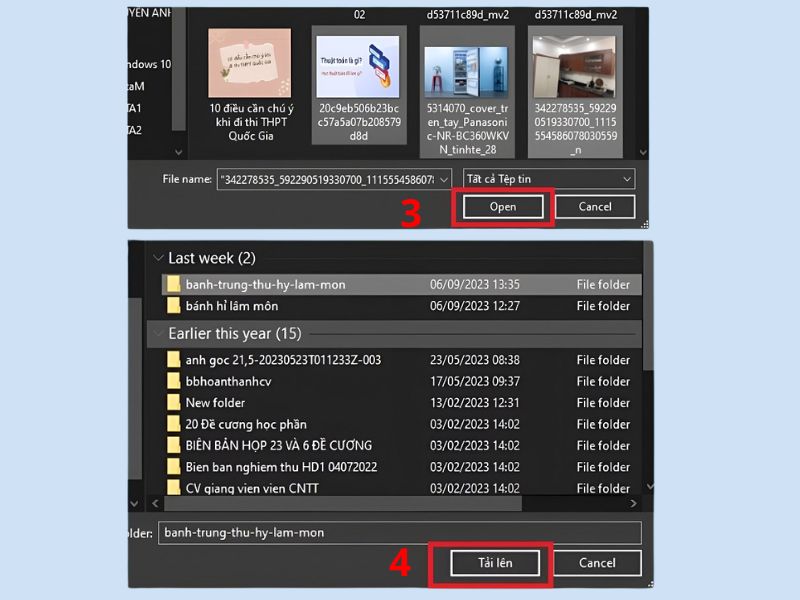Click the date 23/05/2023 08:38

[x=474, y=360]
